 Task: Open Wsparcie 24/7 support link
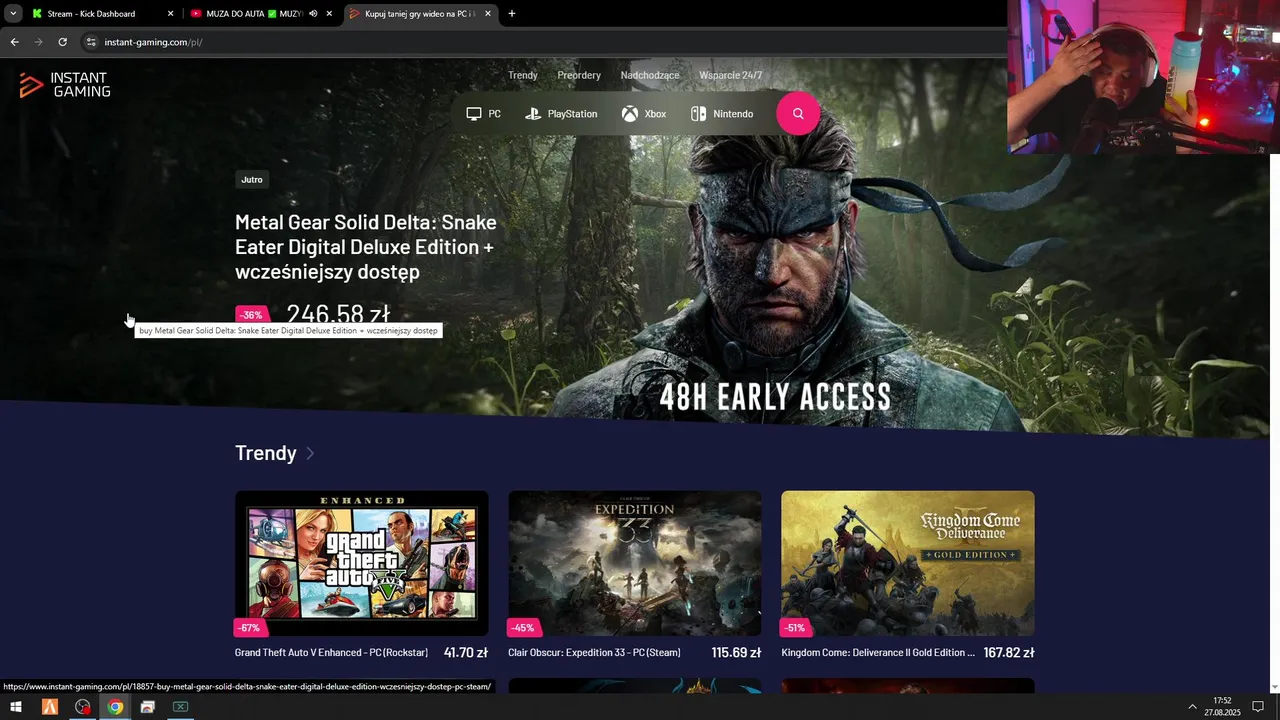coord(731,75)
